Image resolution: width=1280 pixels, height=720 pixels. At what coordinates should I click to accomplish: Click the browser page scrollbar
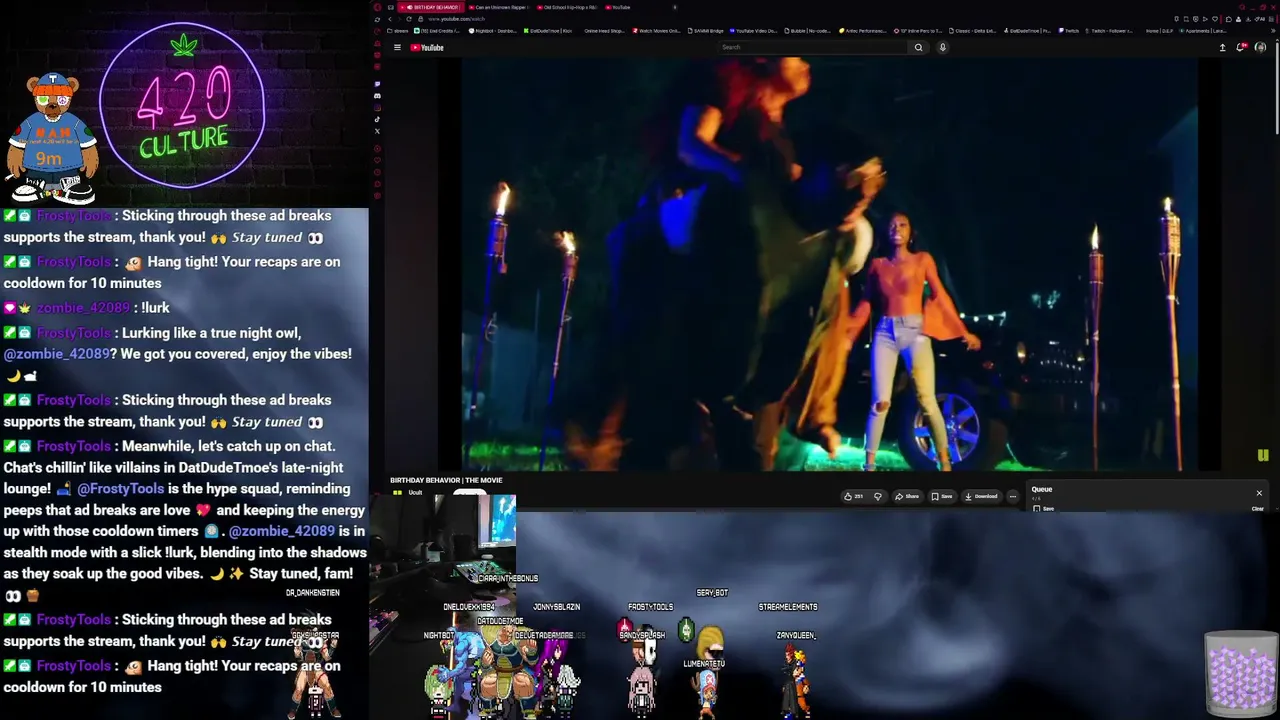click(1276, 90)
